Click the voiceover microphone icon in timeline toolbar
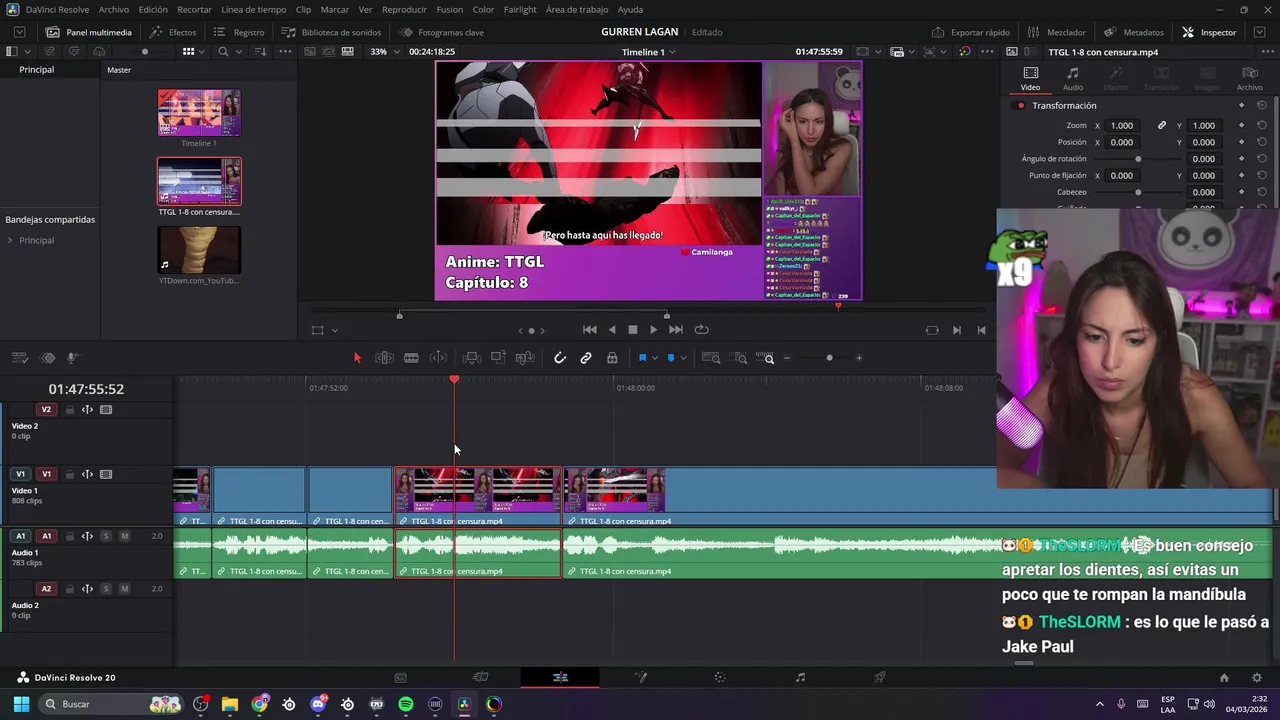The width and height of the screenshot is (1280, 720). (x=72, y=358)
